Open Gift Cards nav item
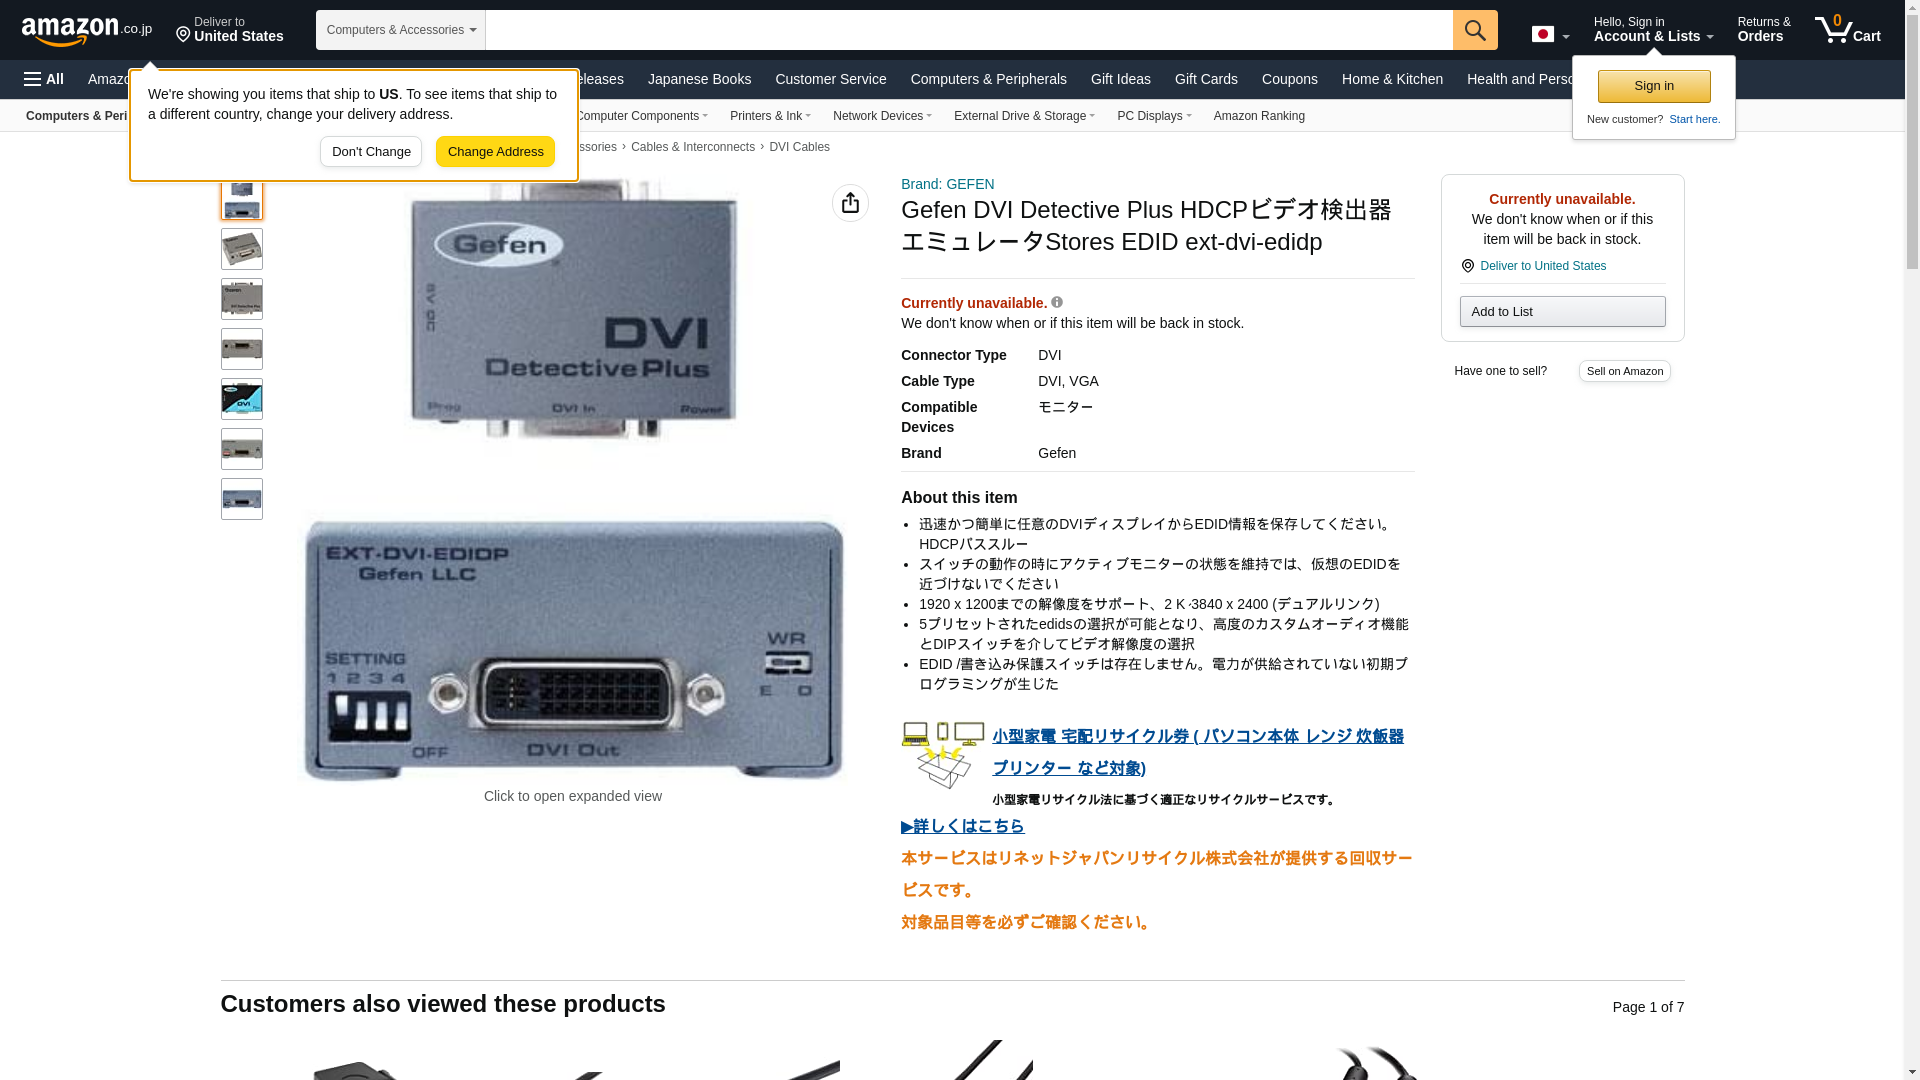This screenshot has height=1080, width=1920. click(1206, 79)
